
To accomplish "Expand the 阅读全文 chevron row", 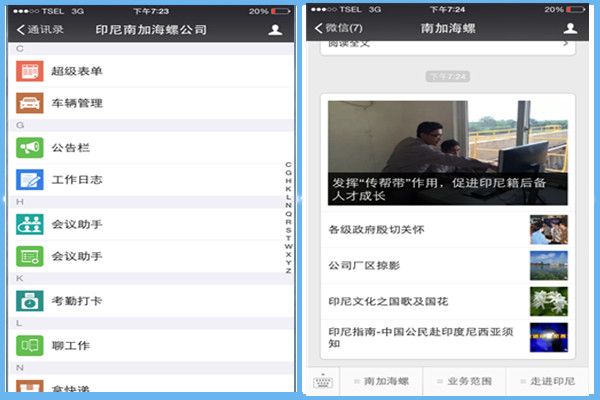I will 565,44.
